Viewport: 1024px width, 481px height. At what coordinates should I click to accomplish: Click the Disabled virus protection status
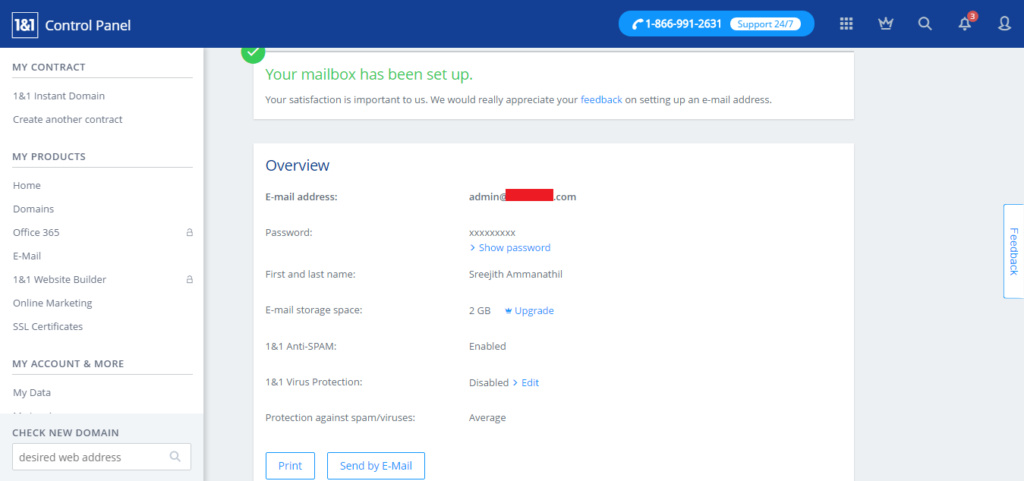pyautogui.click(x=488, y=382)
